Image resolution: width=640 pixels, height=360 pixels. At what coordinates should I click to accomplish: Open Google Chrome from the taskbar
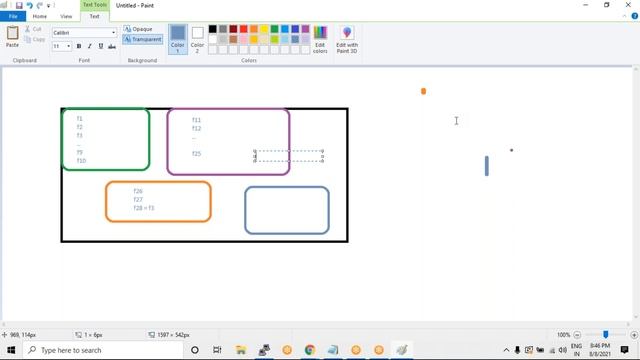pyautogui.click(x=310, y=350)
